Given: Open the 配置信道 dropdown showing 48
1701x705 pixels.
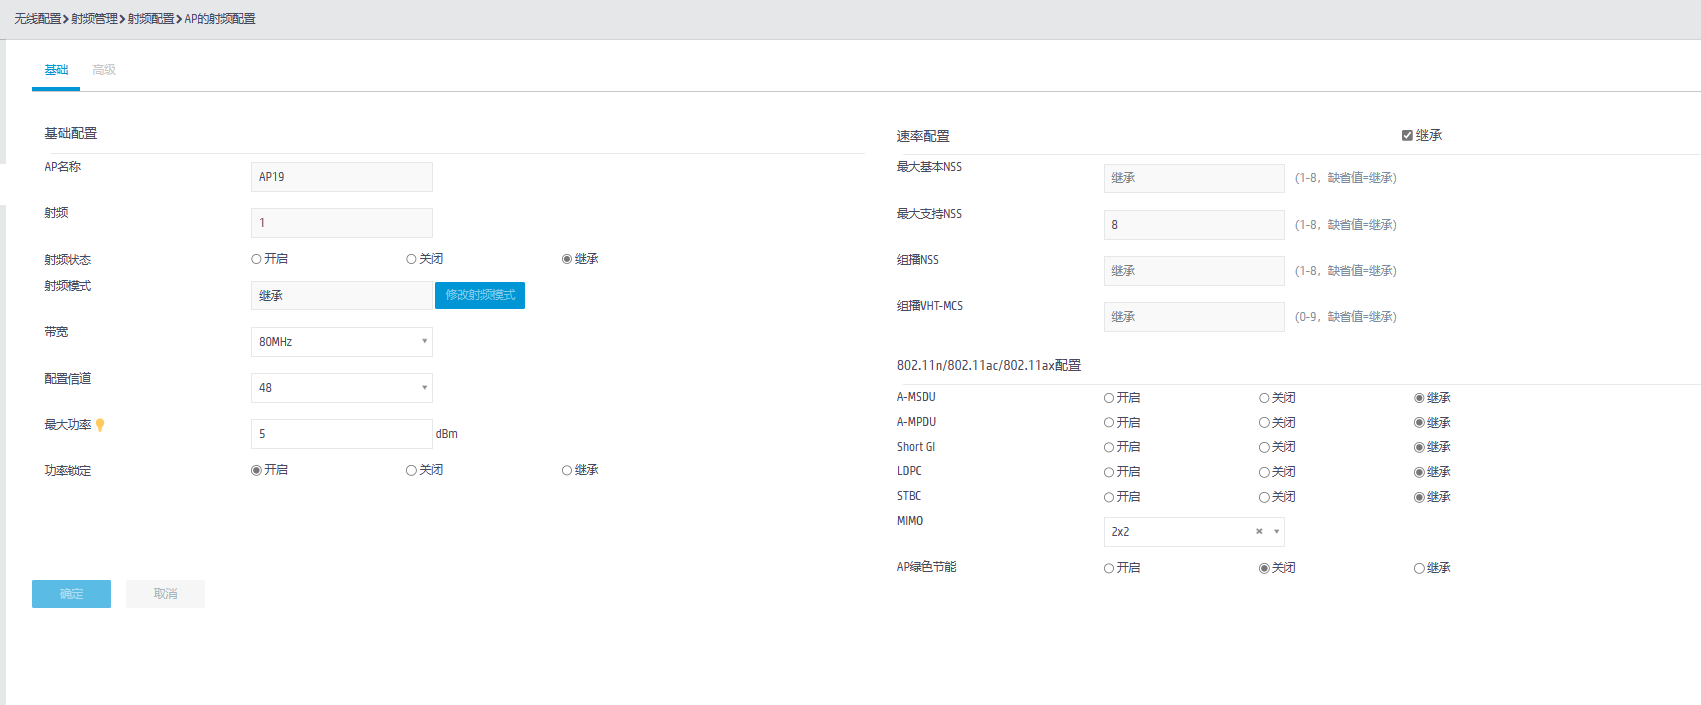Looking at the screenshot, I should [x=342, y=388].
